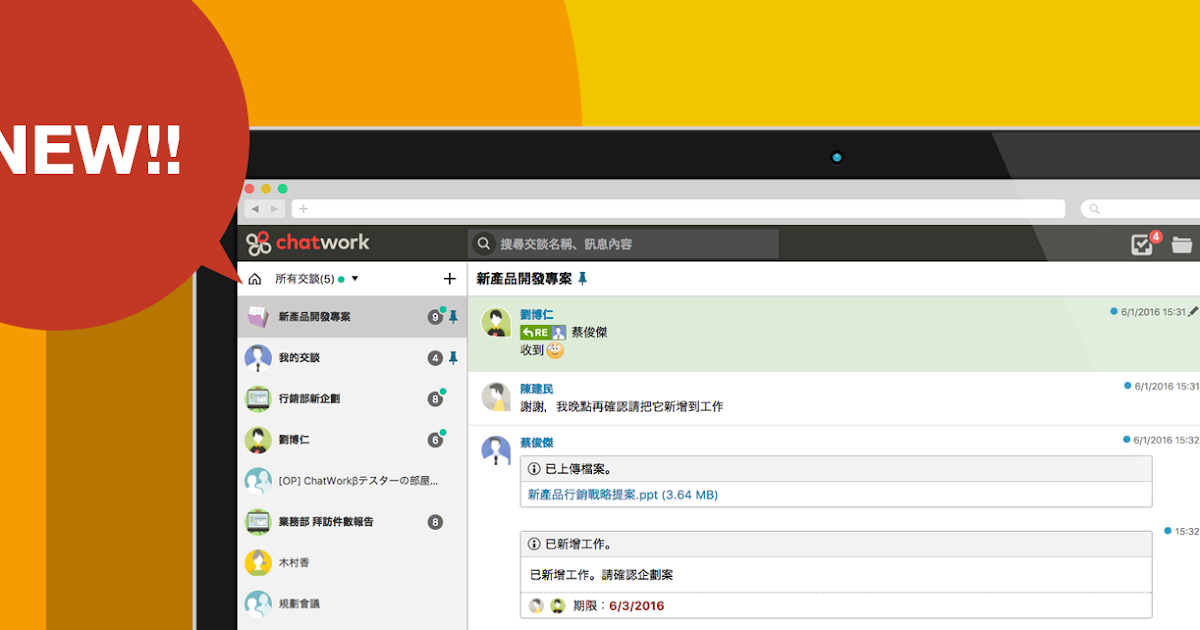Open the 木村香 chat

[297, 563]
